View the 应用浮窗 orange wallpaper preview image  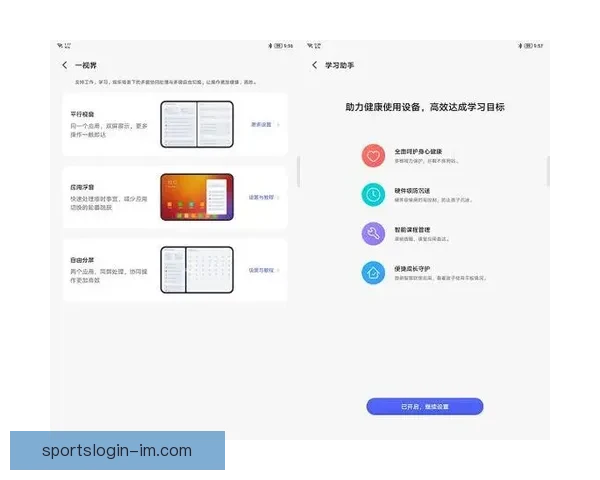click(x=197, y=197)
